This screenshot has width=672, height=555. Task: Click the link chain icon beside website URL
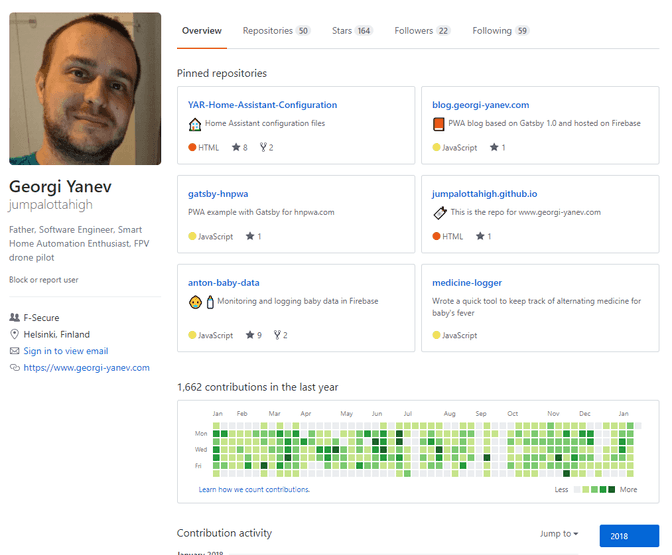pos(15,368)
